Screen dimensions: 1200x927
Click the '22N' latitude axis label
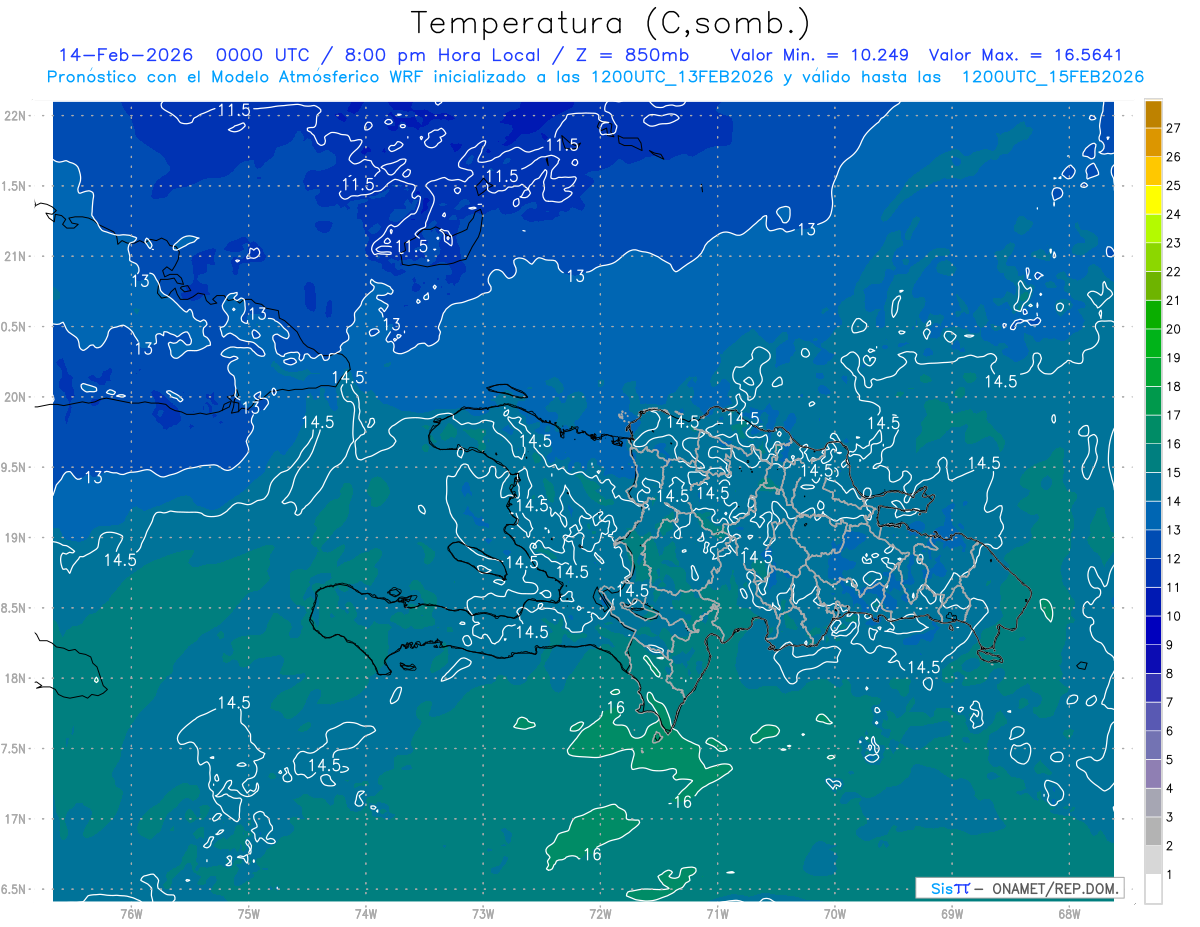pyautogui.click(x=17, y=116)
